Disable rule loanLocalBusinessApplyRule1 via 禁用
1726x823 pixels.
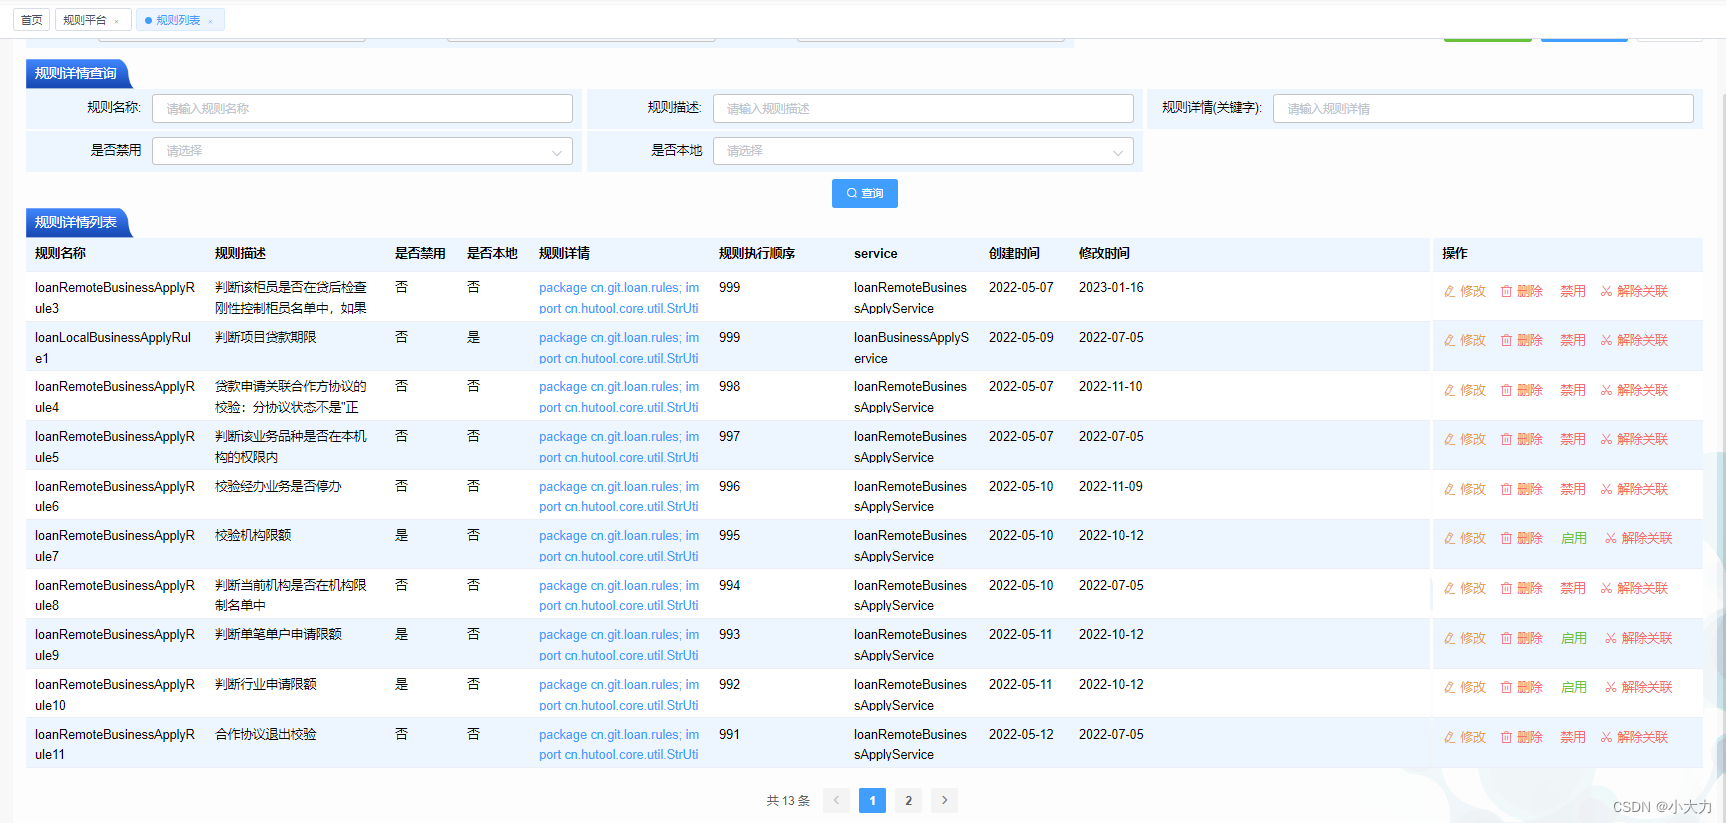[x=1573, y=340]
